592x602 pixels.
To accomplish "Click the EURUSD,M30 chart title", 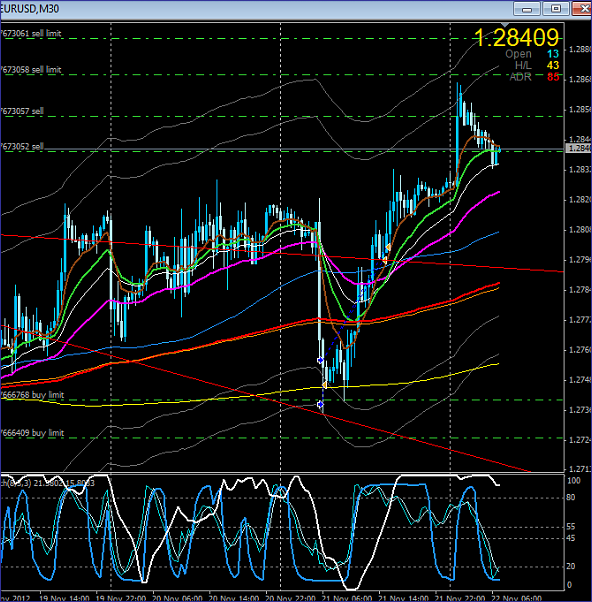I will coord(30,8).
